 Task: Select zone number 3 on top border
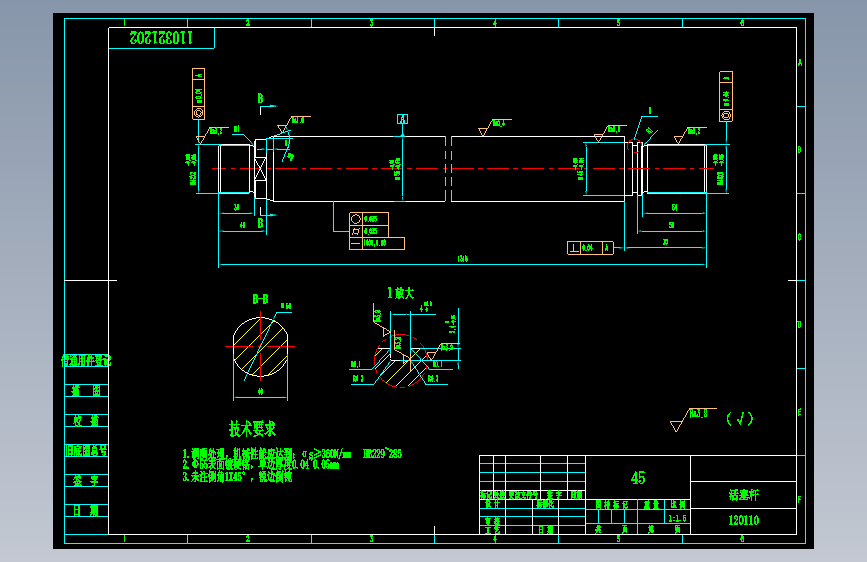[x=372, y=23]
